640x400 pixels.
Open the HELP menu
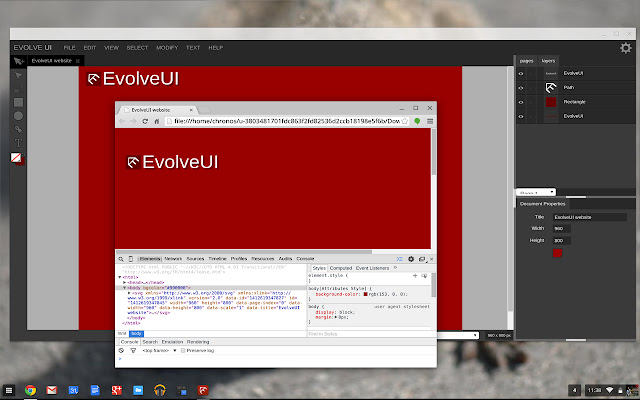pos(216,48)
